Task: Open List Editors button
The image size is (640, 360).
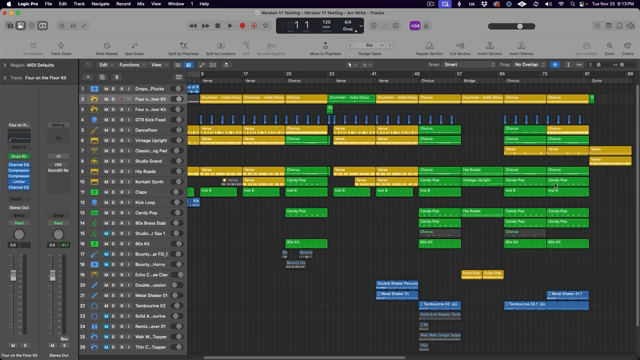Action: point(597,26)
